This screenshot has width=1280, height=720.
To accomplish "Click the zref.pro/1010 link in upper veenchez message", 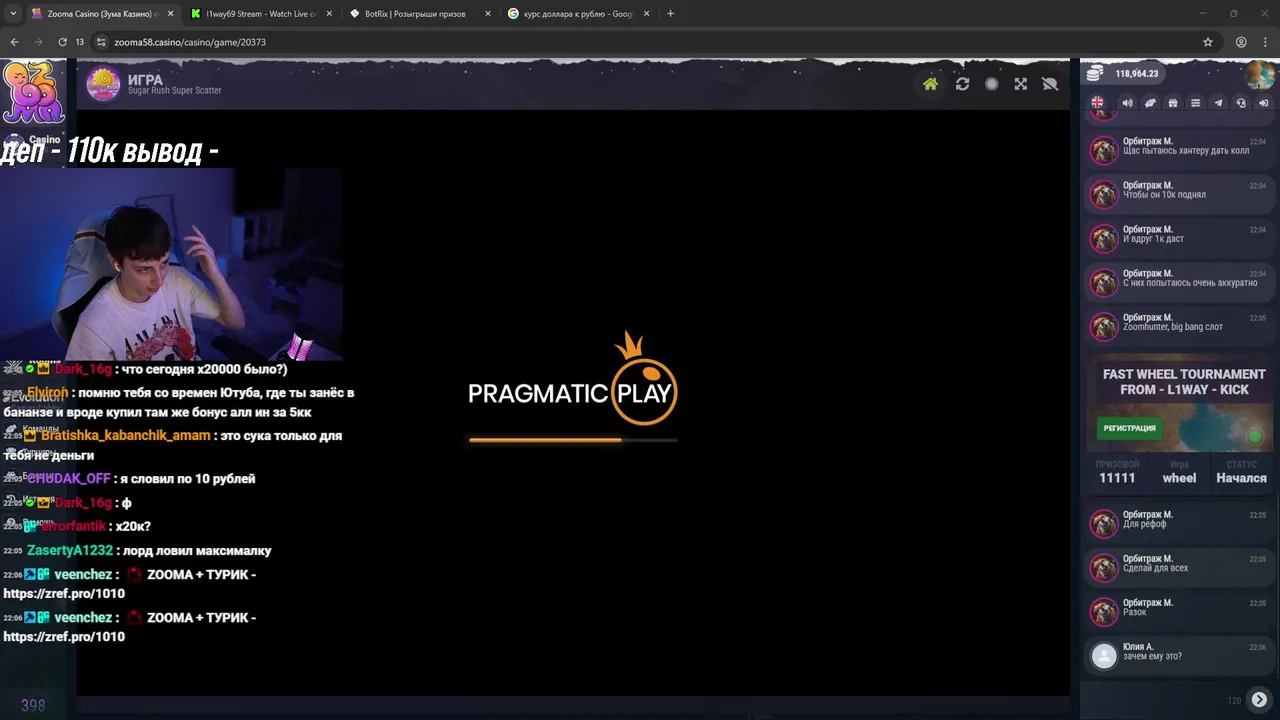I will [64, 593].
